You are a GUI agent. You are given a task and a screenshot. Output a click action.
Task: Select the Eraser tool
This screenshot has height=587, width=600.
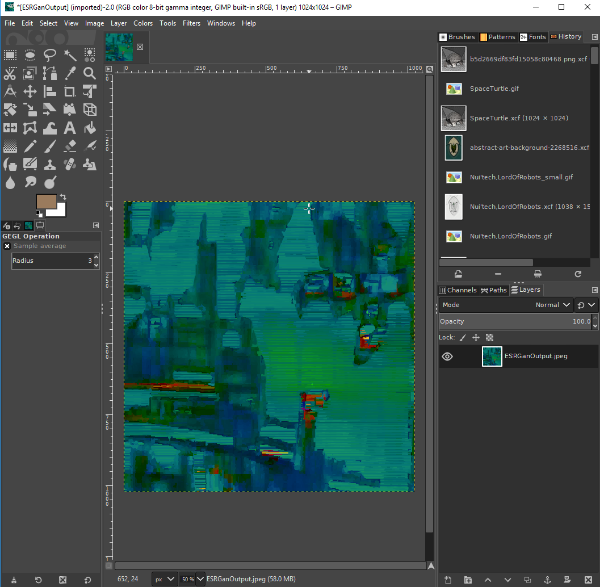[x=70, y=145]
